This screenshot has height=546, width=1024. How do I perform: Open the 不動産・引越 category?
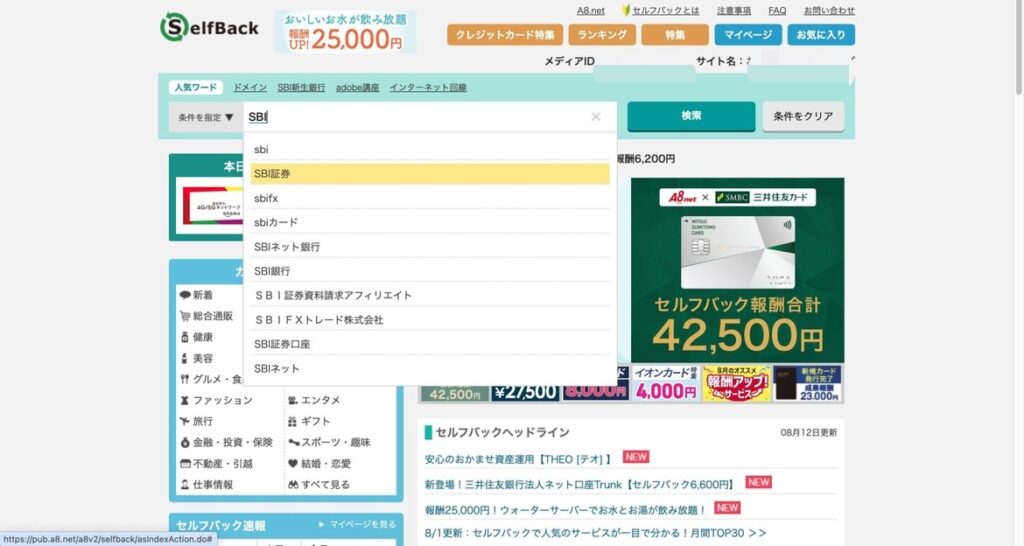click(x=216, y=464)
